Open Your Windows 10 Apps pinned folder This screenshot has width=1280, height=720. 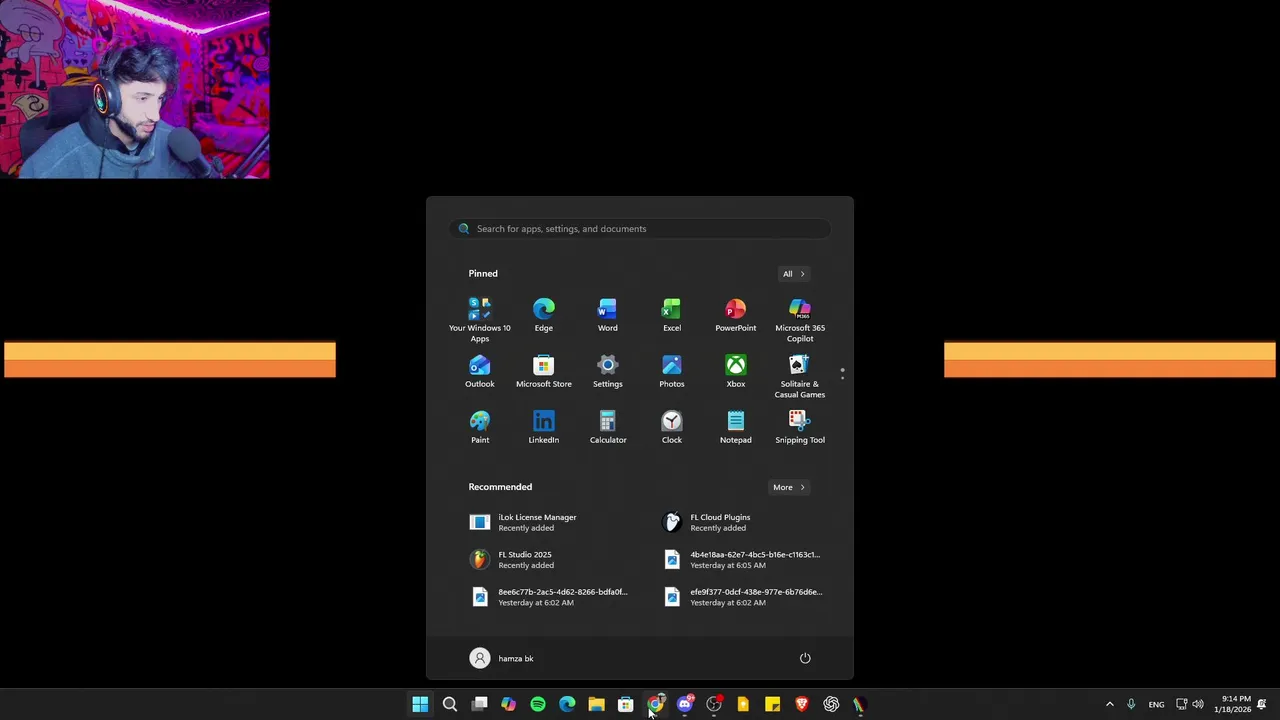coord(479,319)
